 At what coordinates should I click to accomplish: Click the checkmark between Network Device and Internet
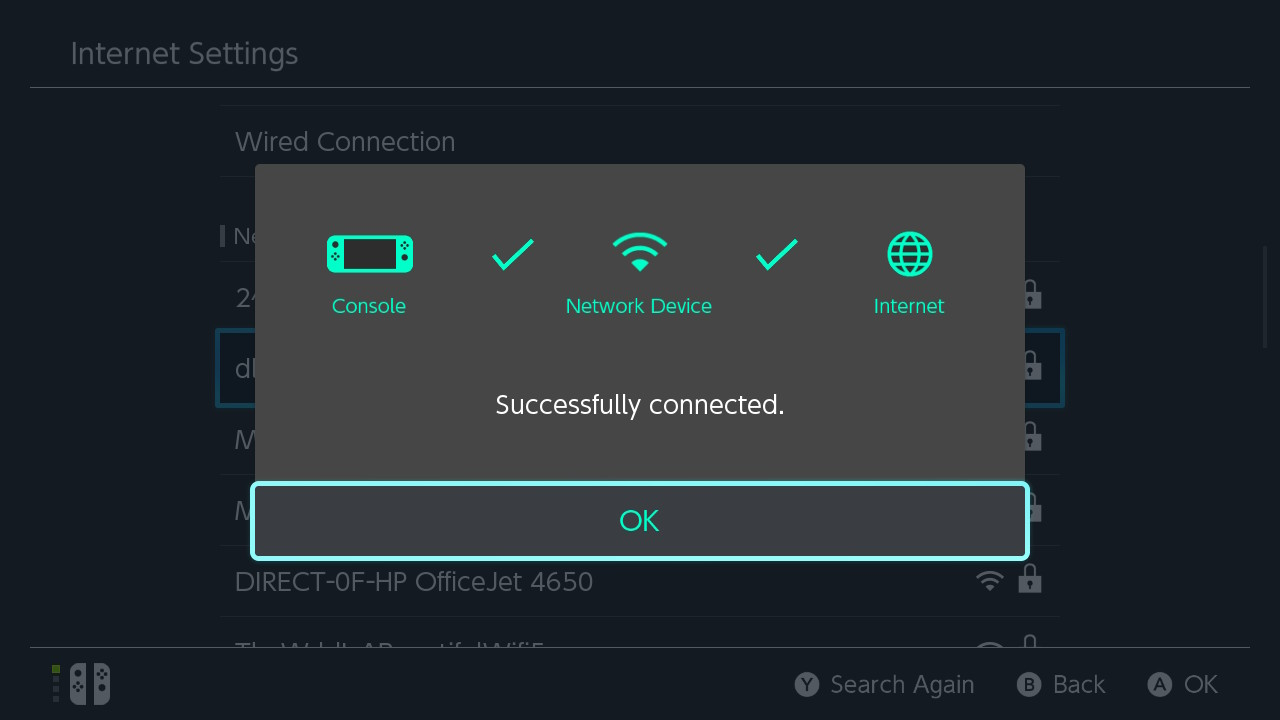click(x=777, y=254)
